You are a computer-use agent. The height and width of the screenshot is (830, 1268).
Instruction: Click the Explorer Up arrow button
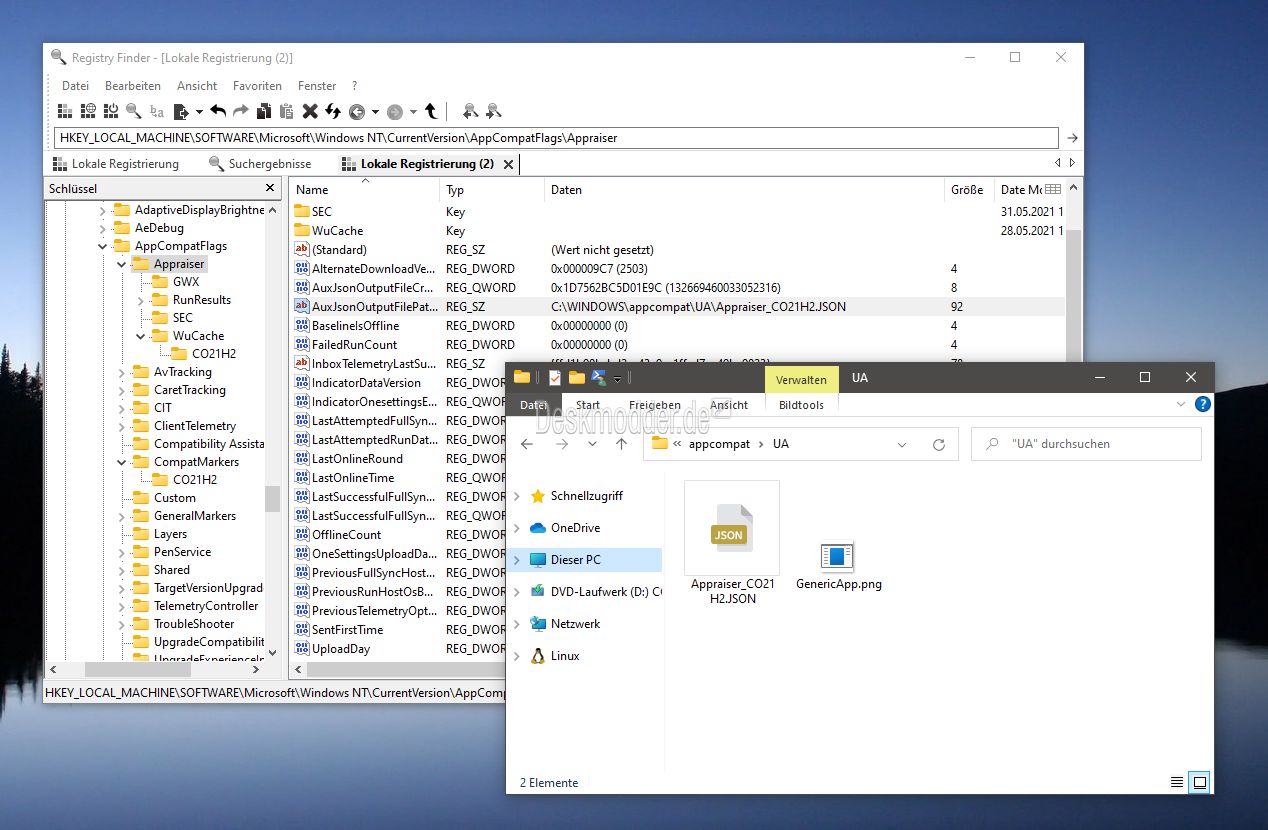[621, 444]
